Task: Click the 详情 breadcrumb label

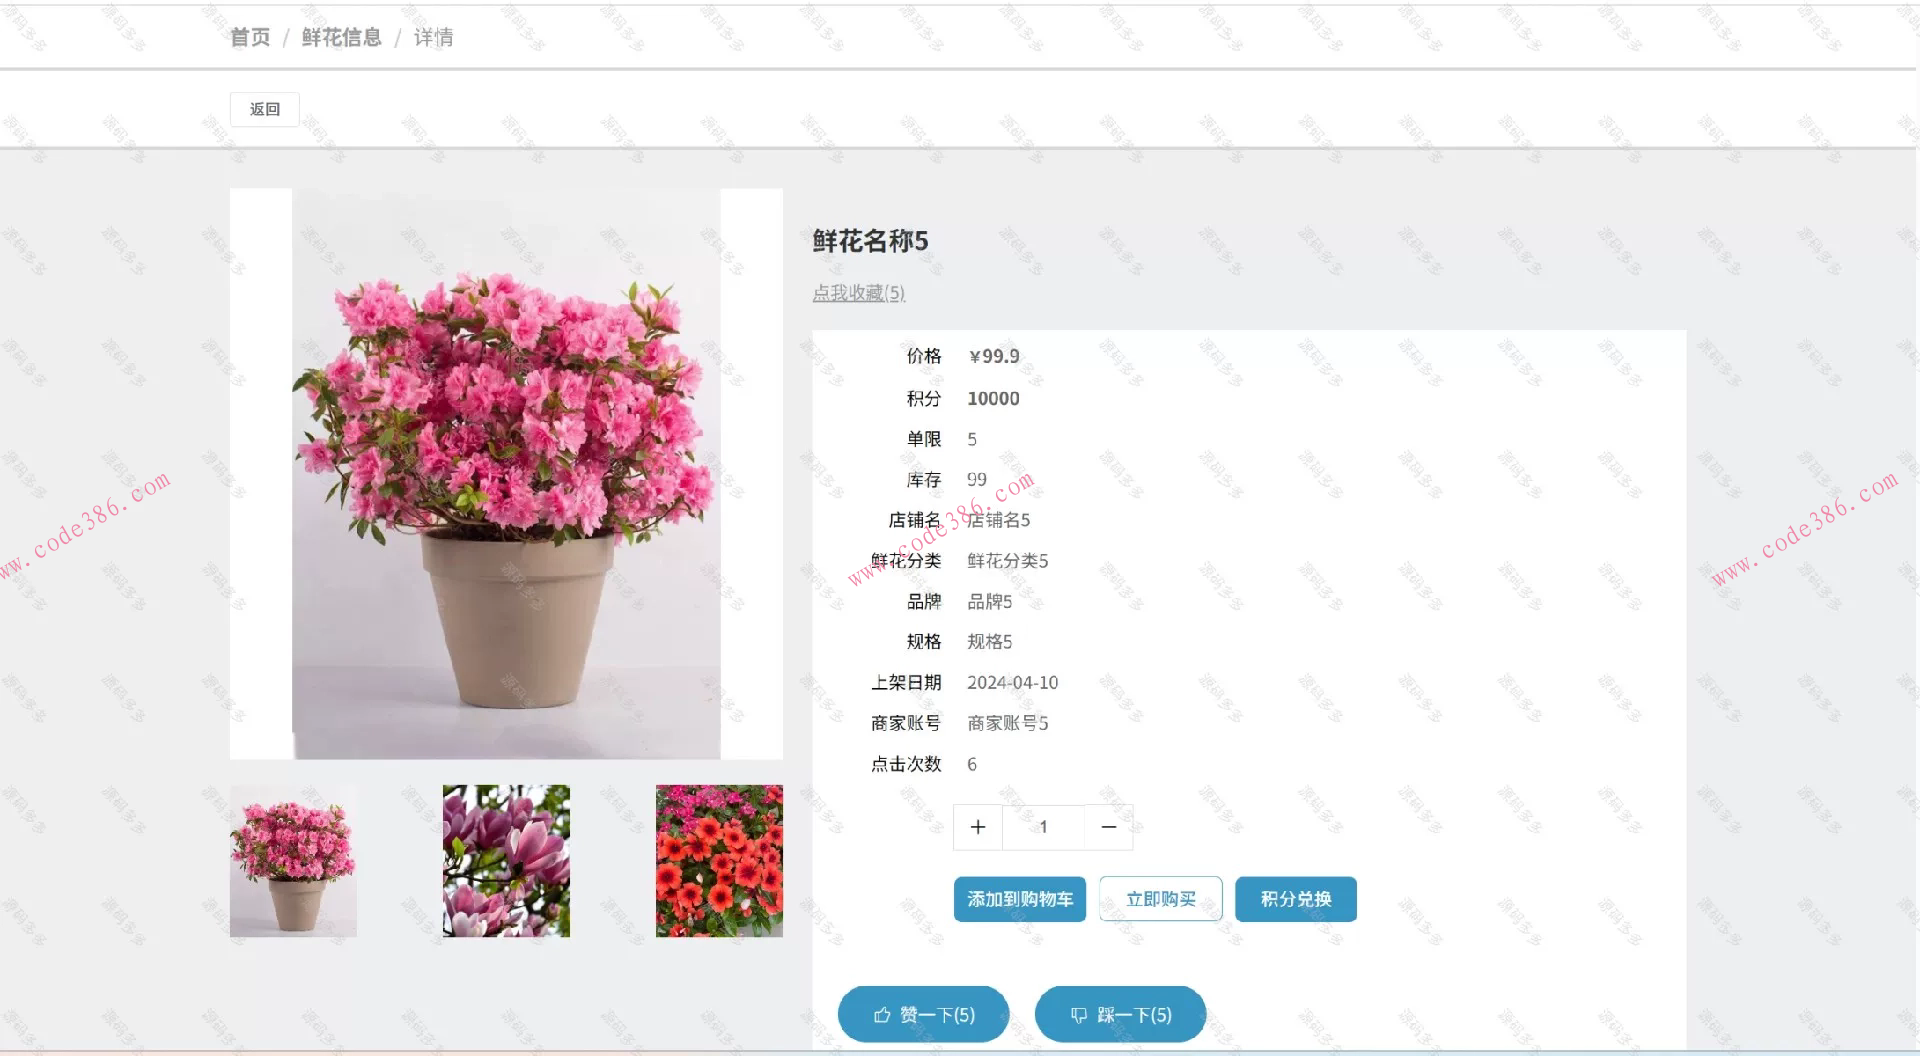Action: pyautogui.click(x=433, y=37)
